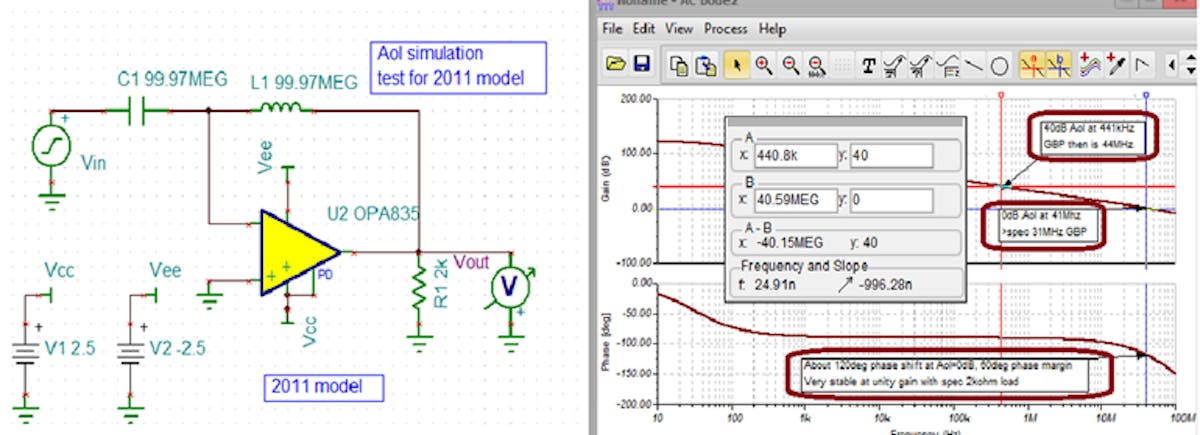The height and width of the screenshot is (435, 1200).
Task: Pick the circle drawing tool
Action: 999,66
